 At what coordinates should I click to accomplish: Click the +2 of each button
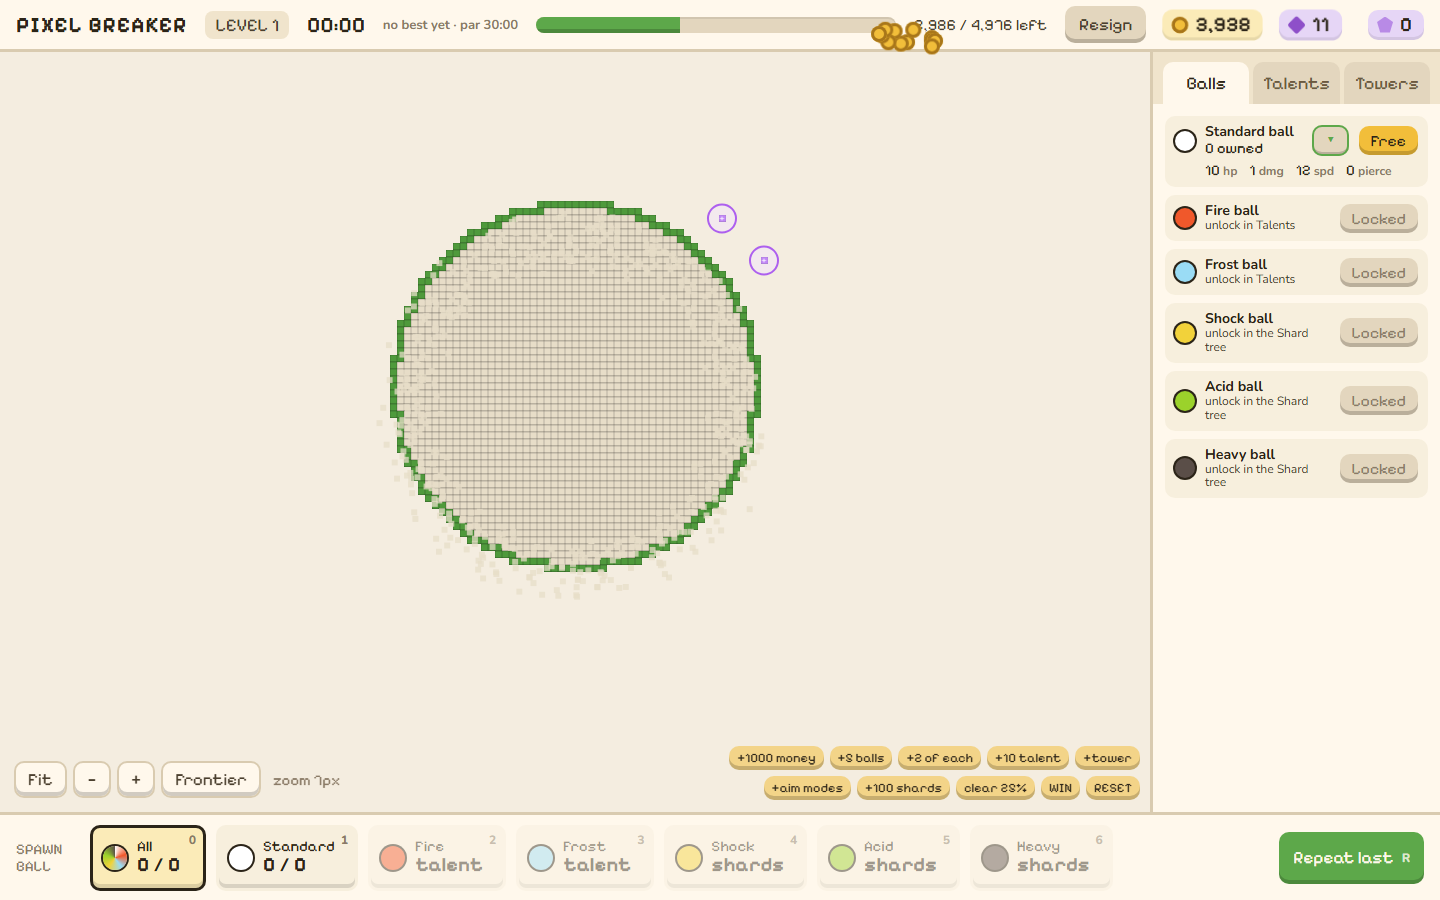pyautogui.click(x=939, y=758)
